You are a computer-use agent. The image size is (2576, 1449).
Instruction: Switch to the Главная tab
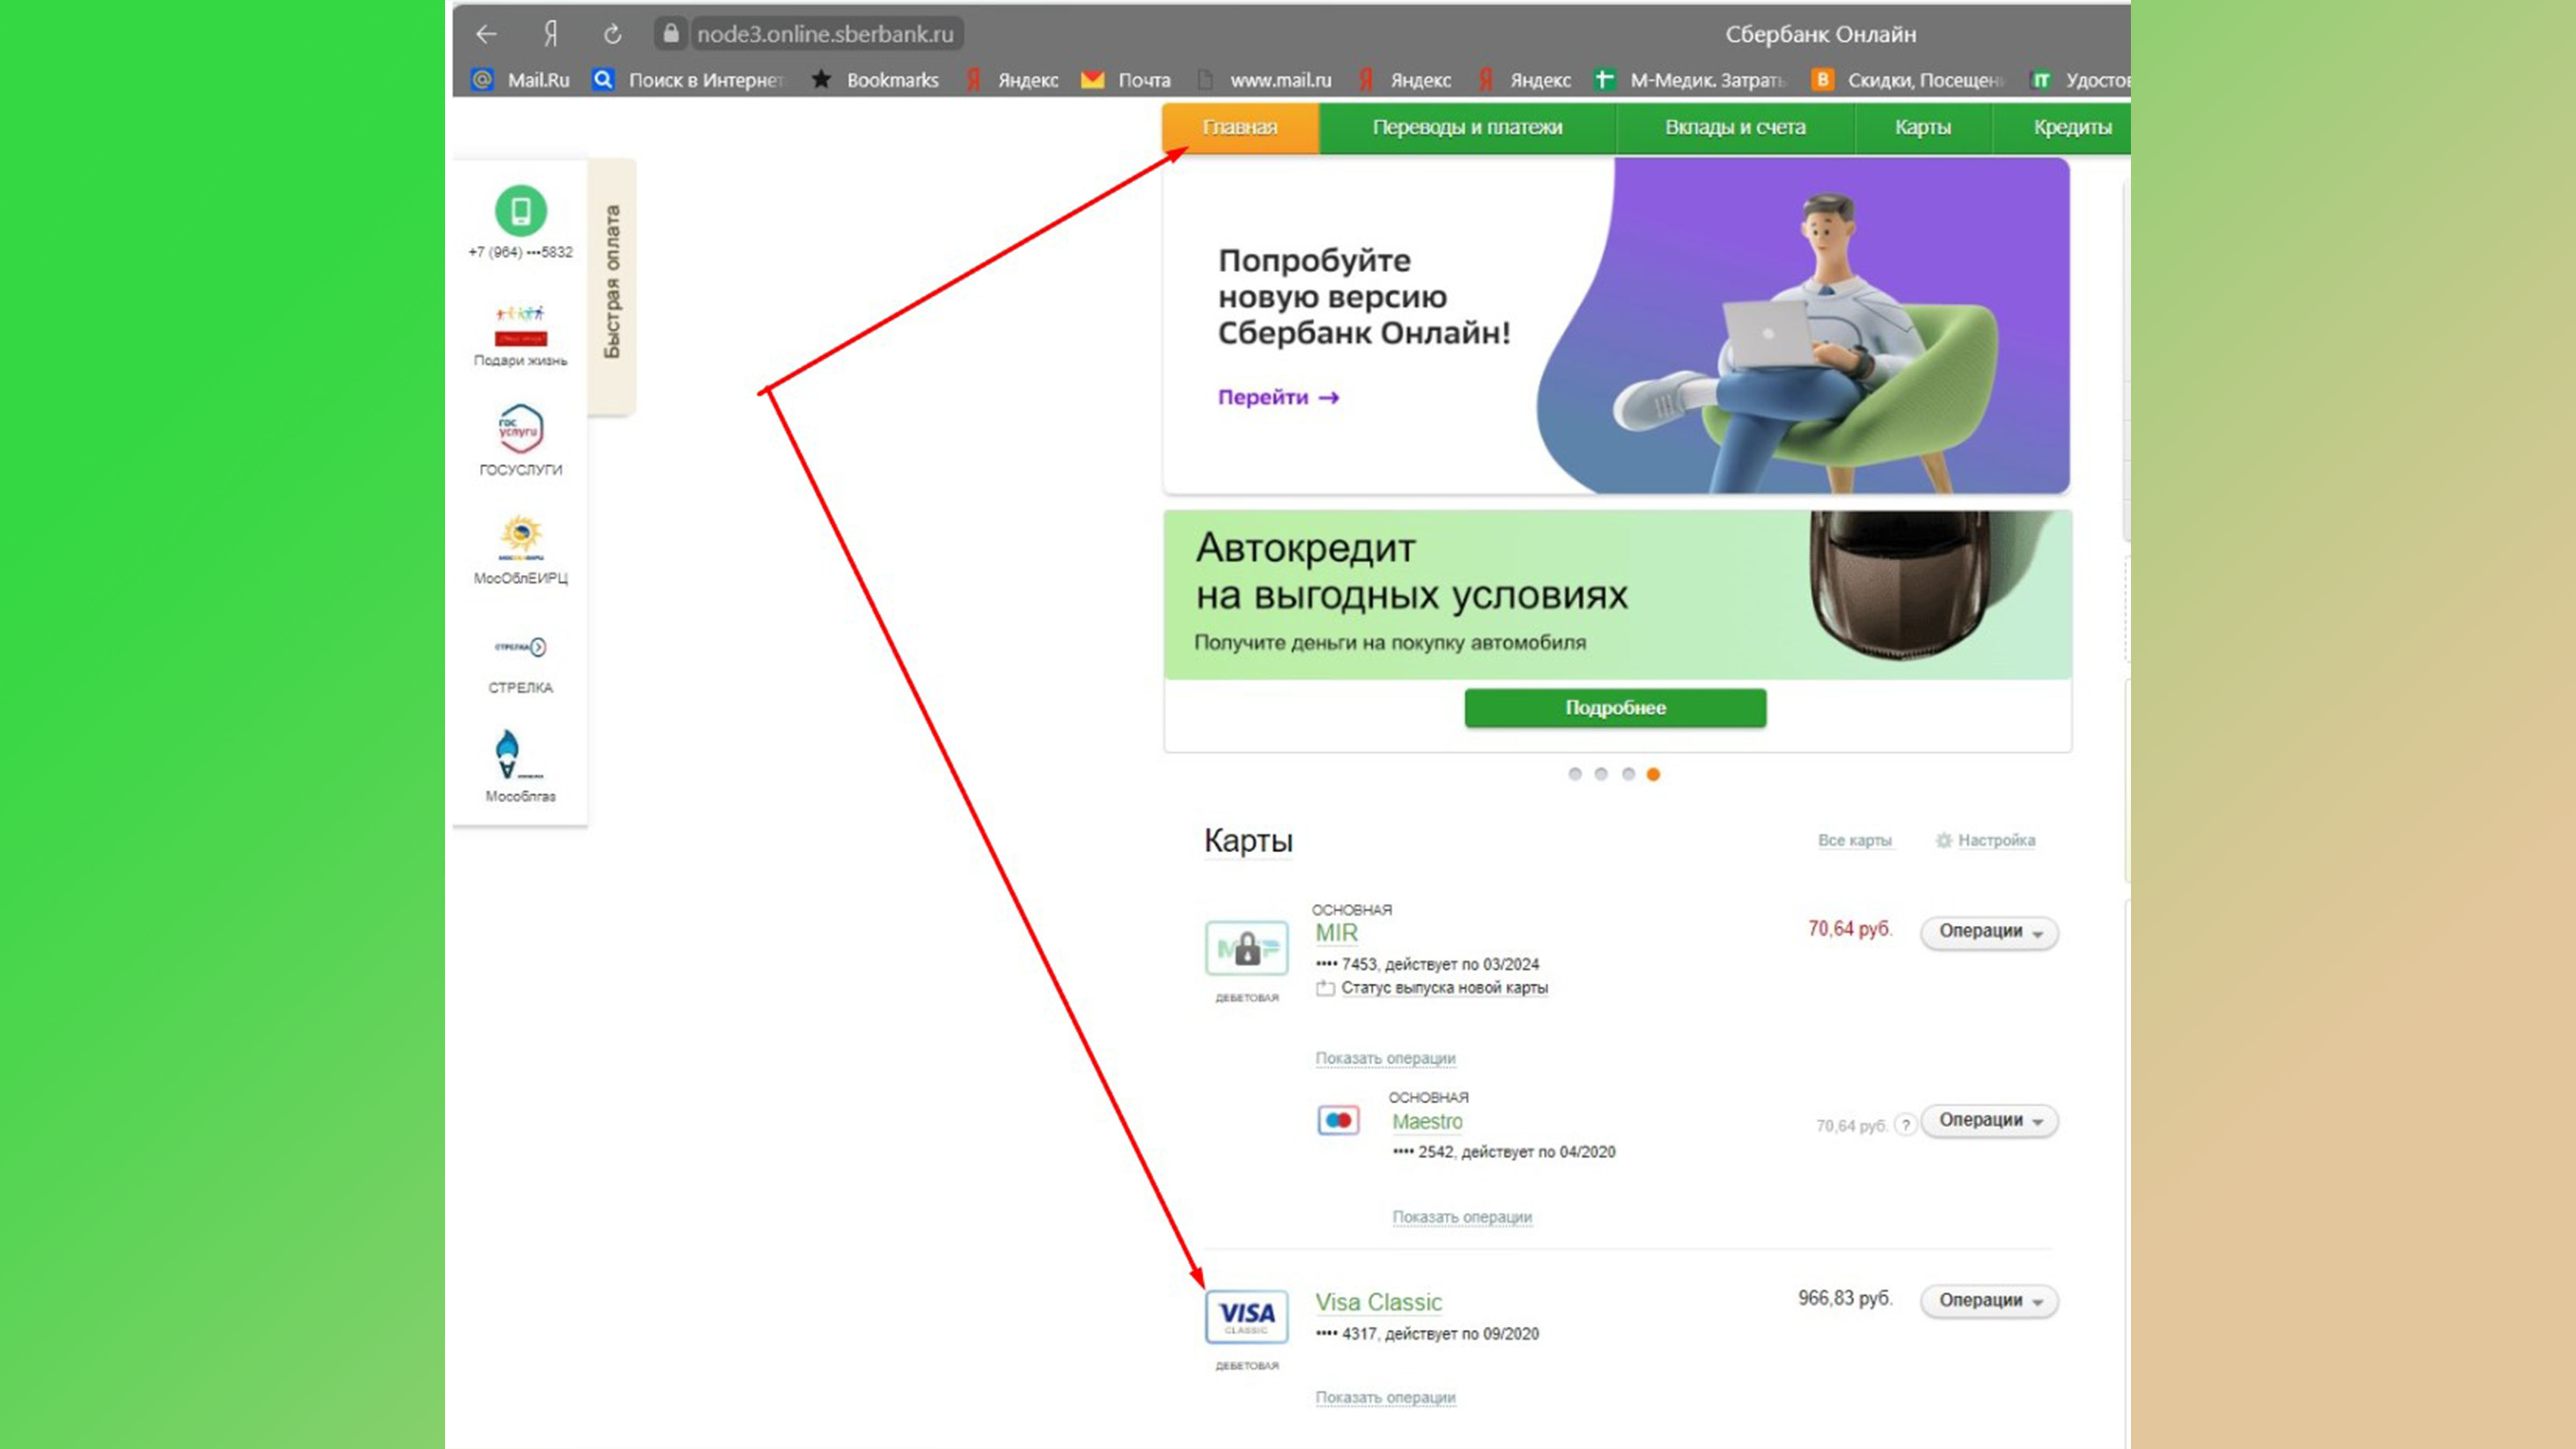coord(1240,128)
